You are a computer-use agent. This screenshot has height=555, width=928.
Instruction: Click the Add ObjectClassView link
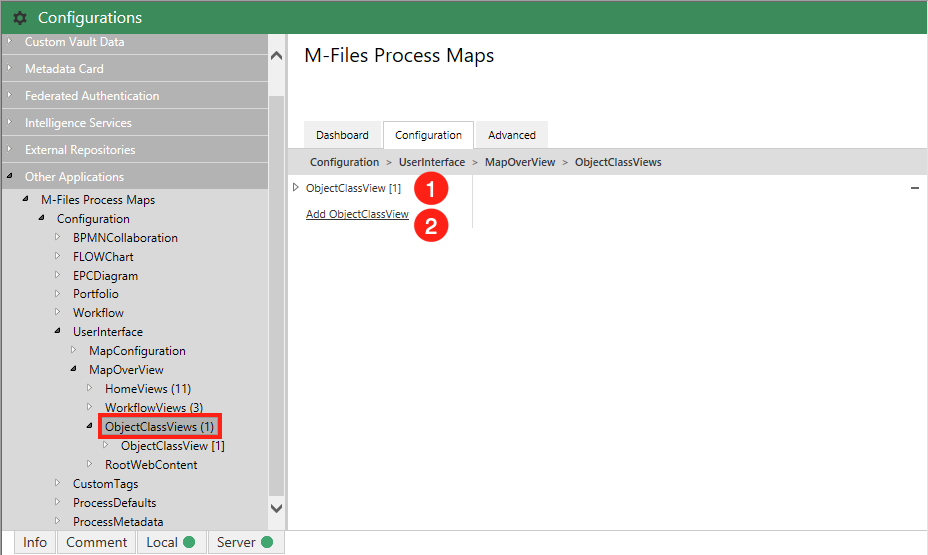click(x=357, y=214)
